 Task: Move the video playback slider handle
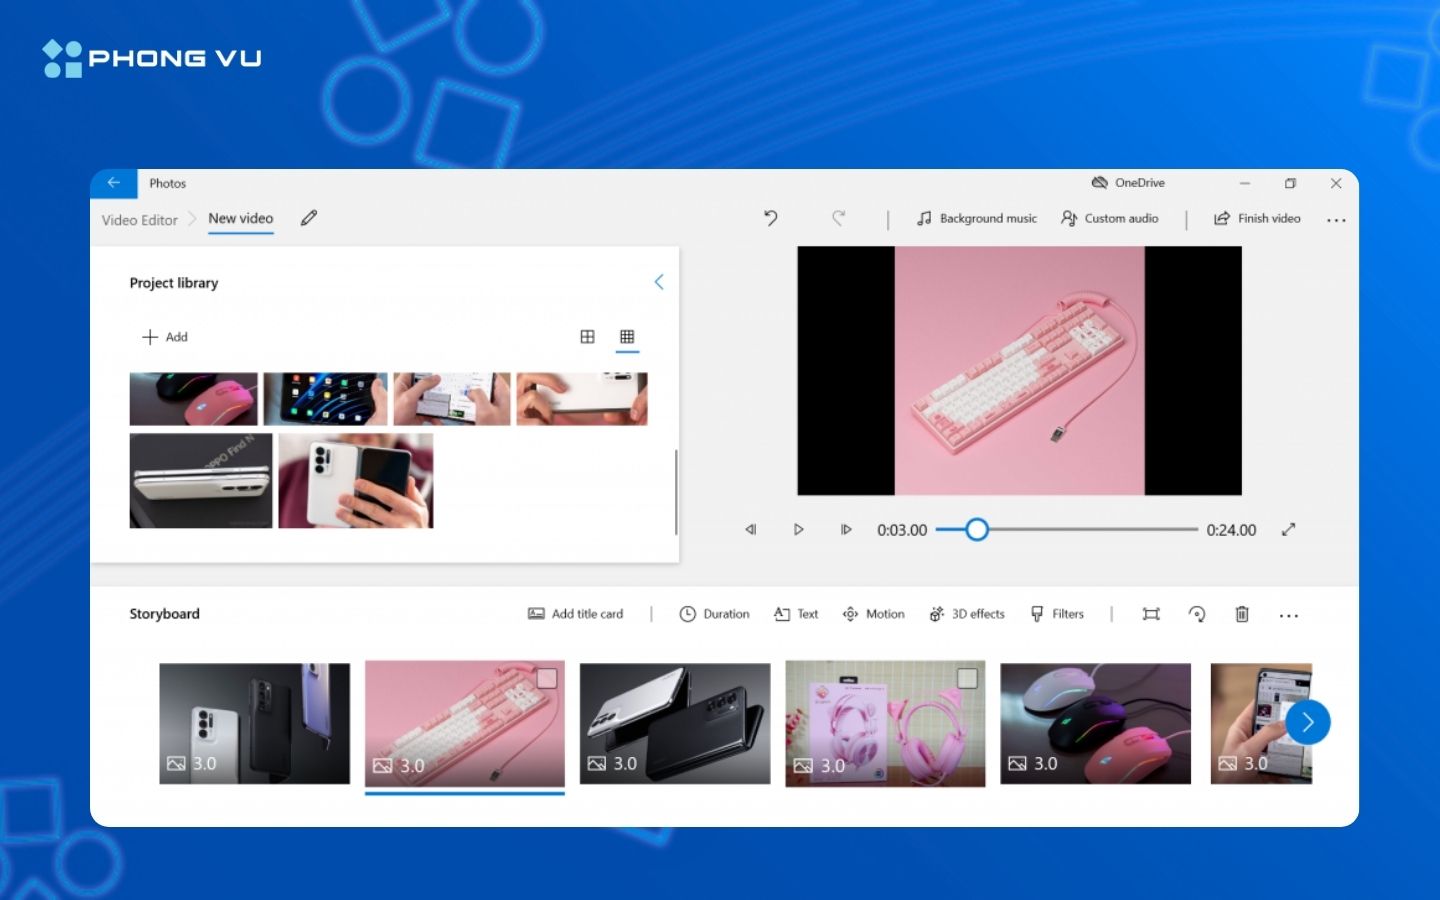click(977, 529)
